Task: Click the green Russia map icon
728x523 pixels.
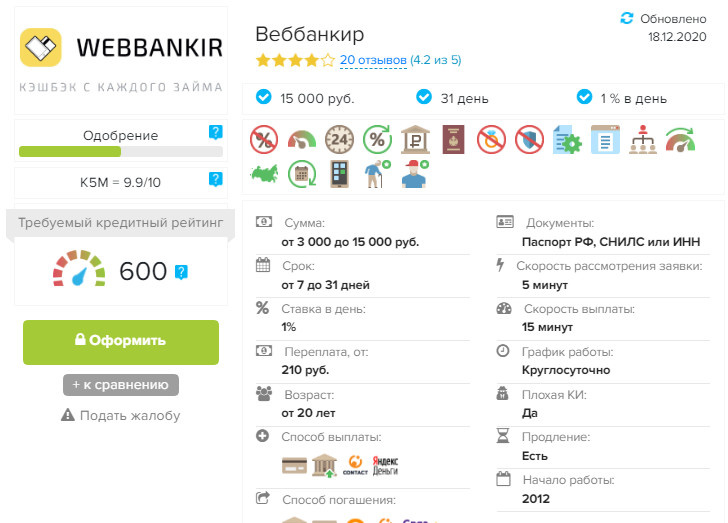Action: pos(264,174)
